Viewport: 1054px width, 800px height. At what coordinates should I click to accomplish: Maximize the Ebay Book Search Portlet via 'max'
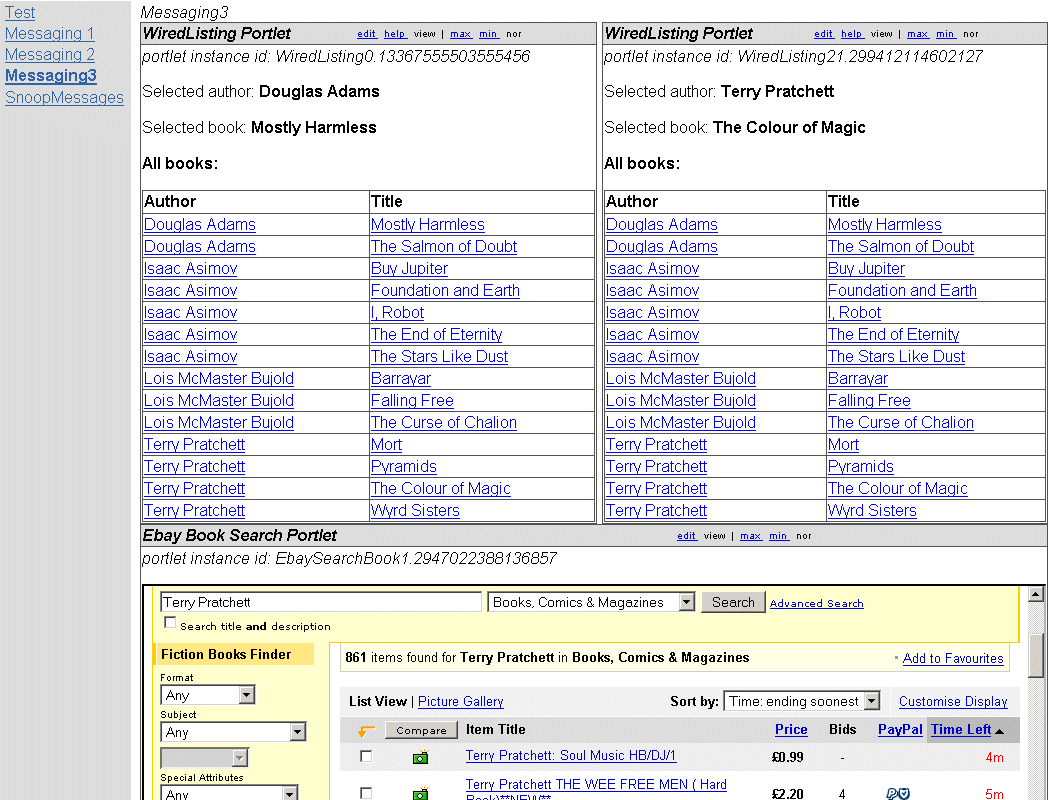(x=750, y=536)
